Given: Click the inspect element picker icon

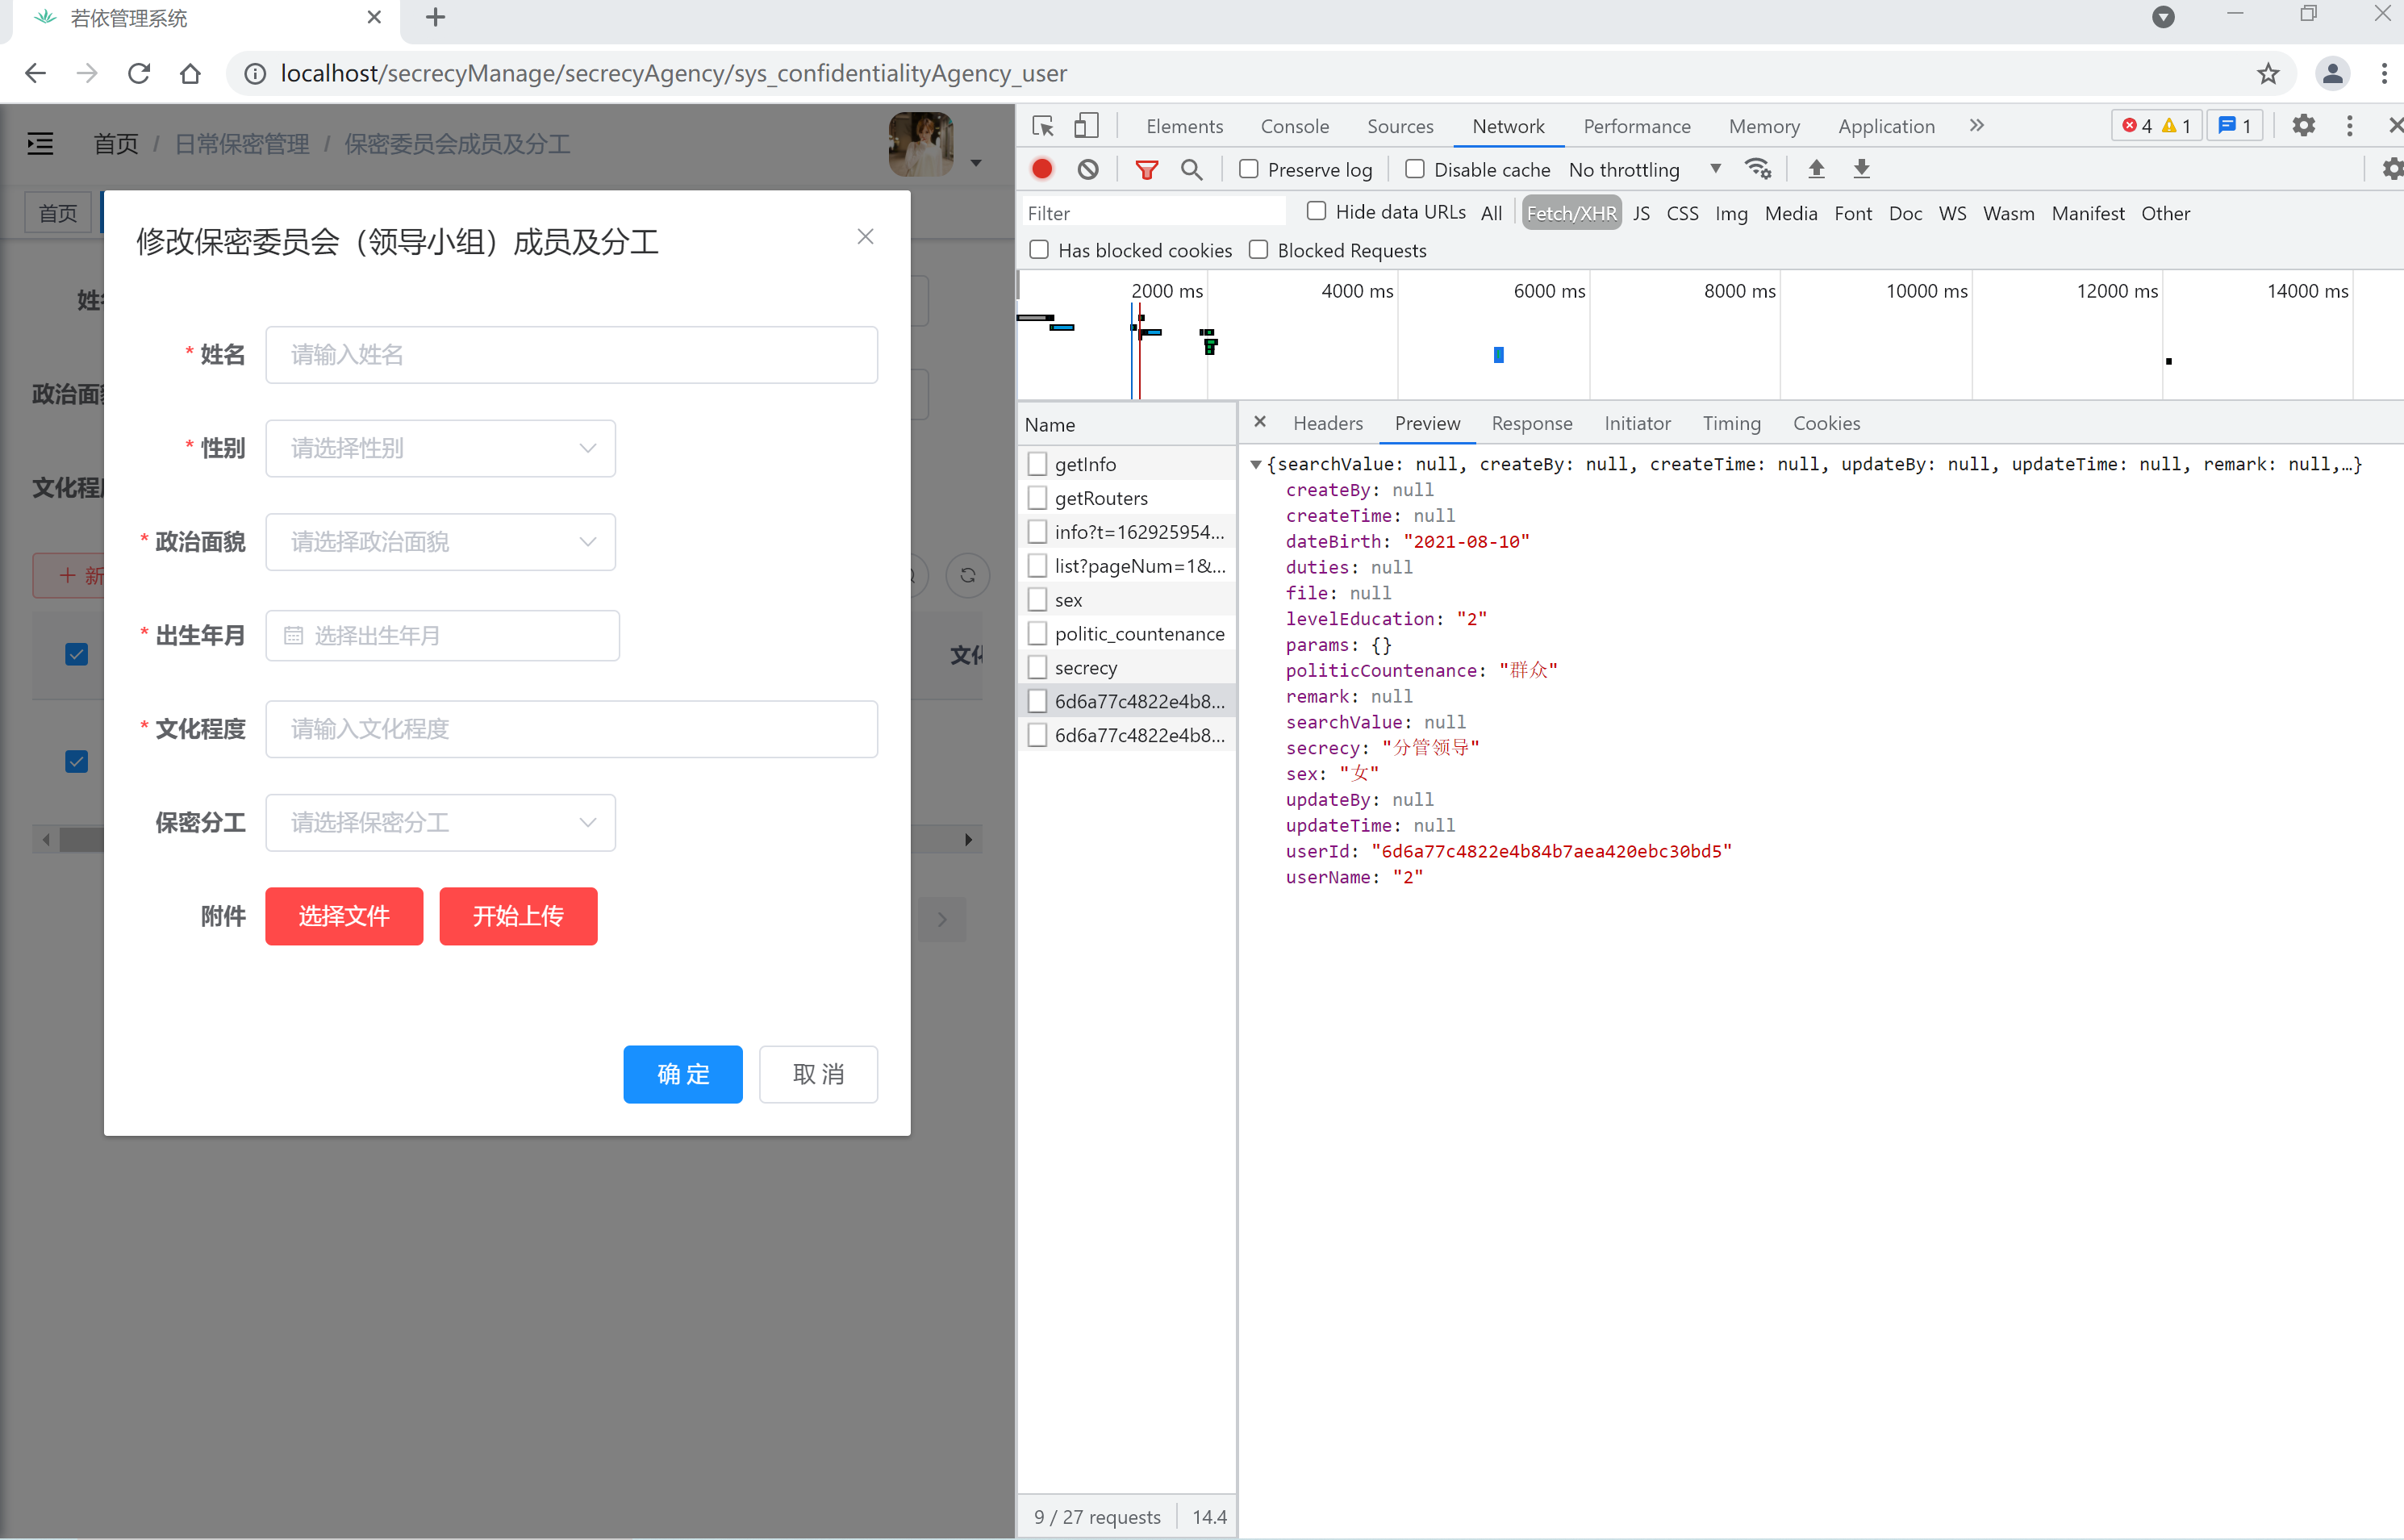Looking at the screenshot, I should point(1043,126).
